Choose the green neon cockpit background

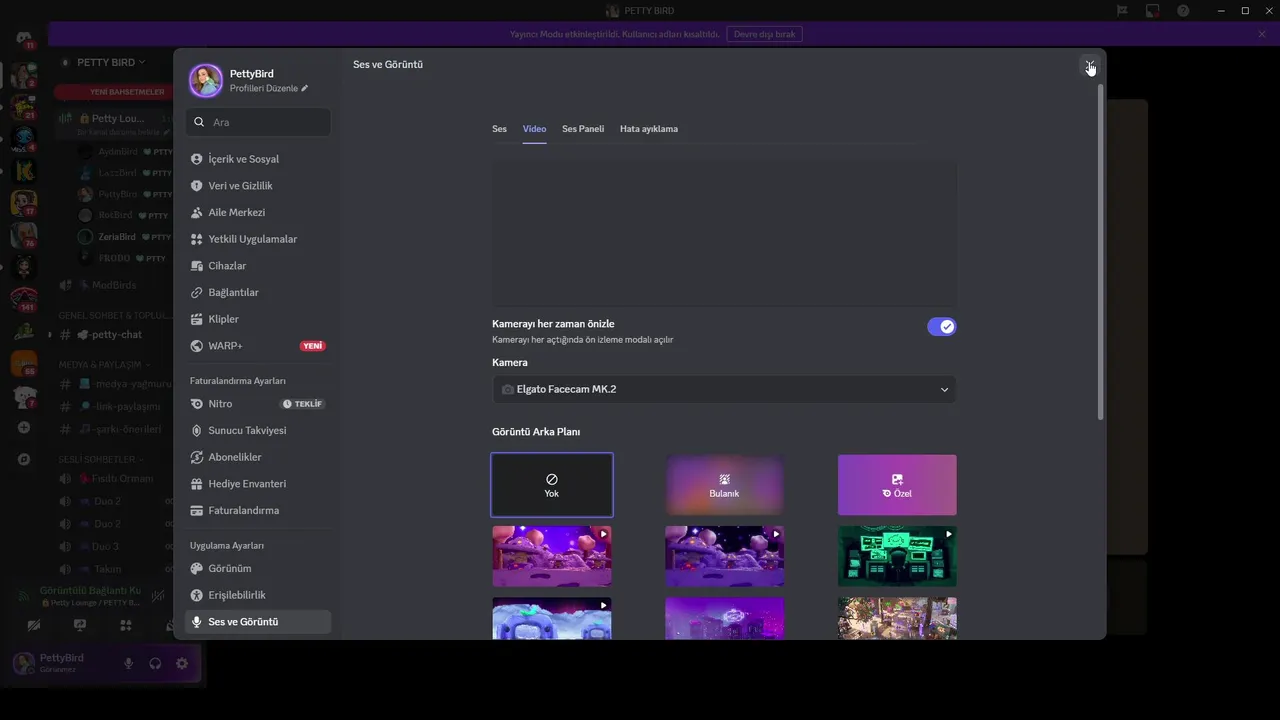click(897, 556)
